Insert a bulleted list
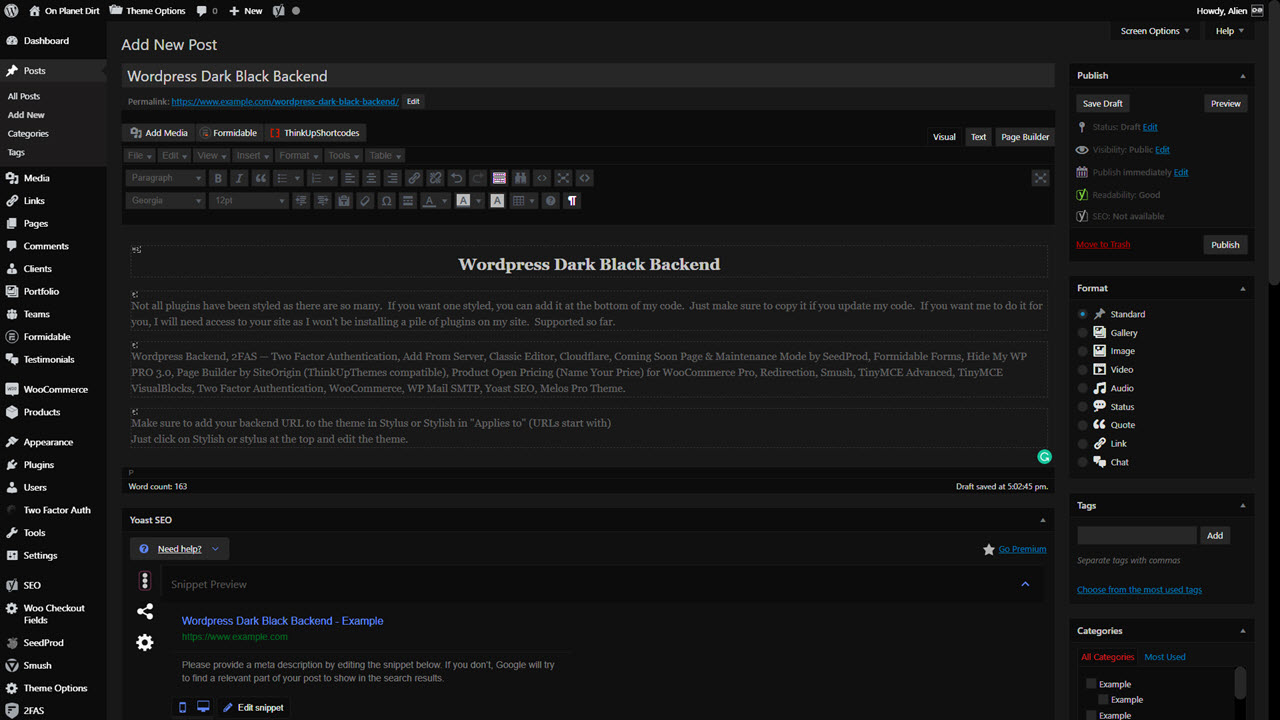The width and height of the screenshot is (1280, 720). coord(288,178)
